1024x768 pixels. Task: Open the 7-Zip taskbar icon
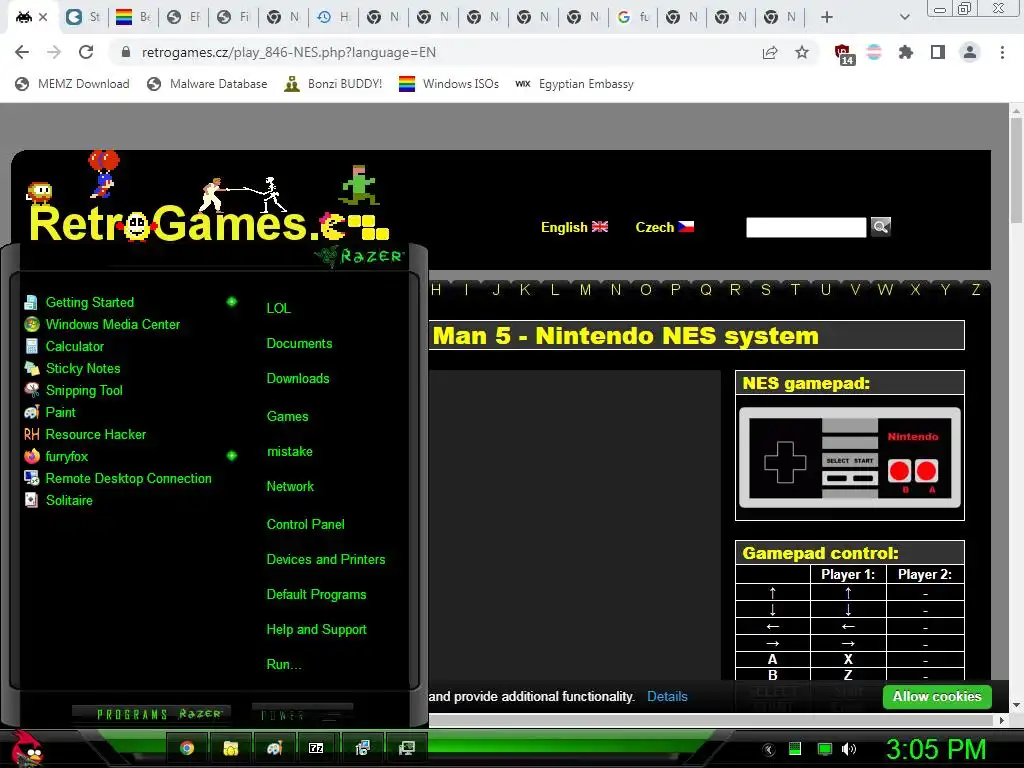coord(316,748)
